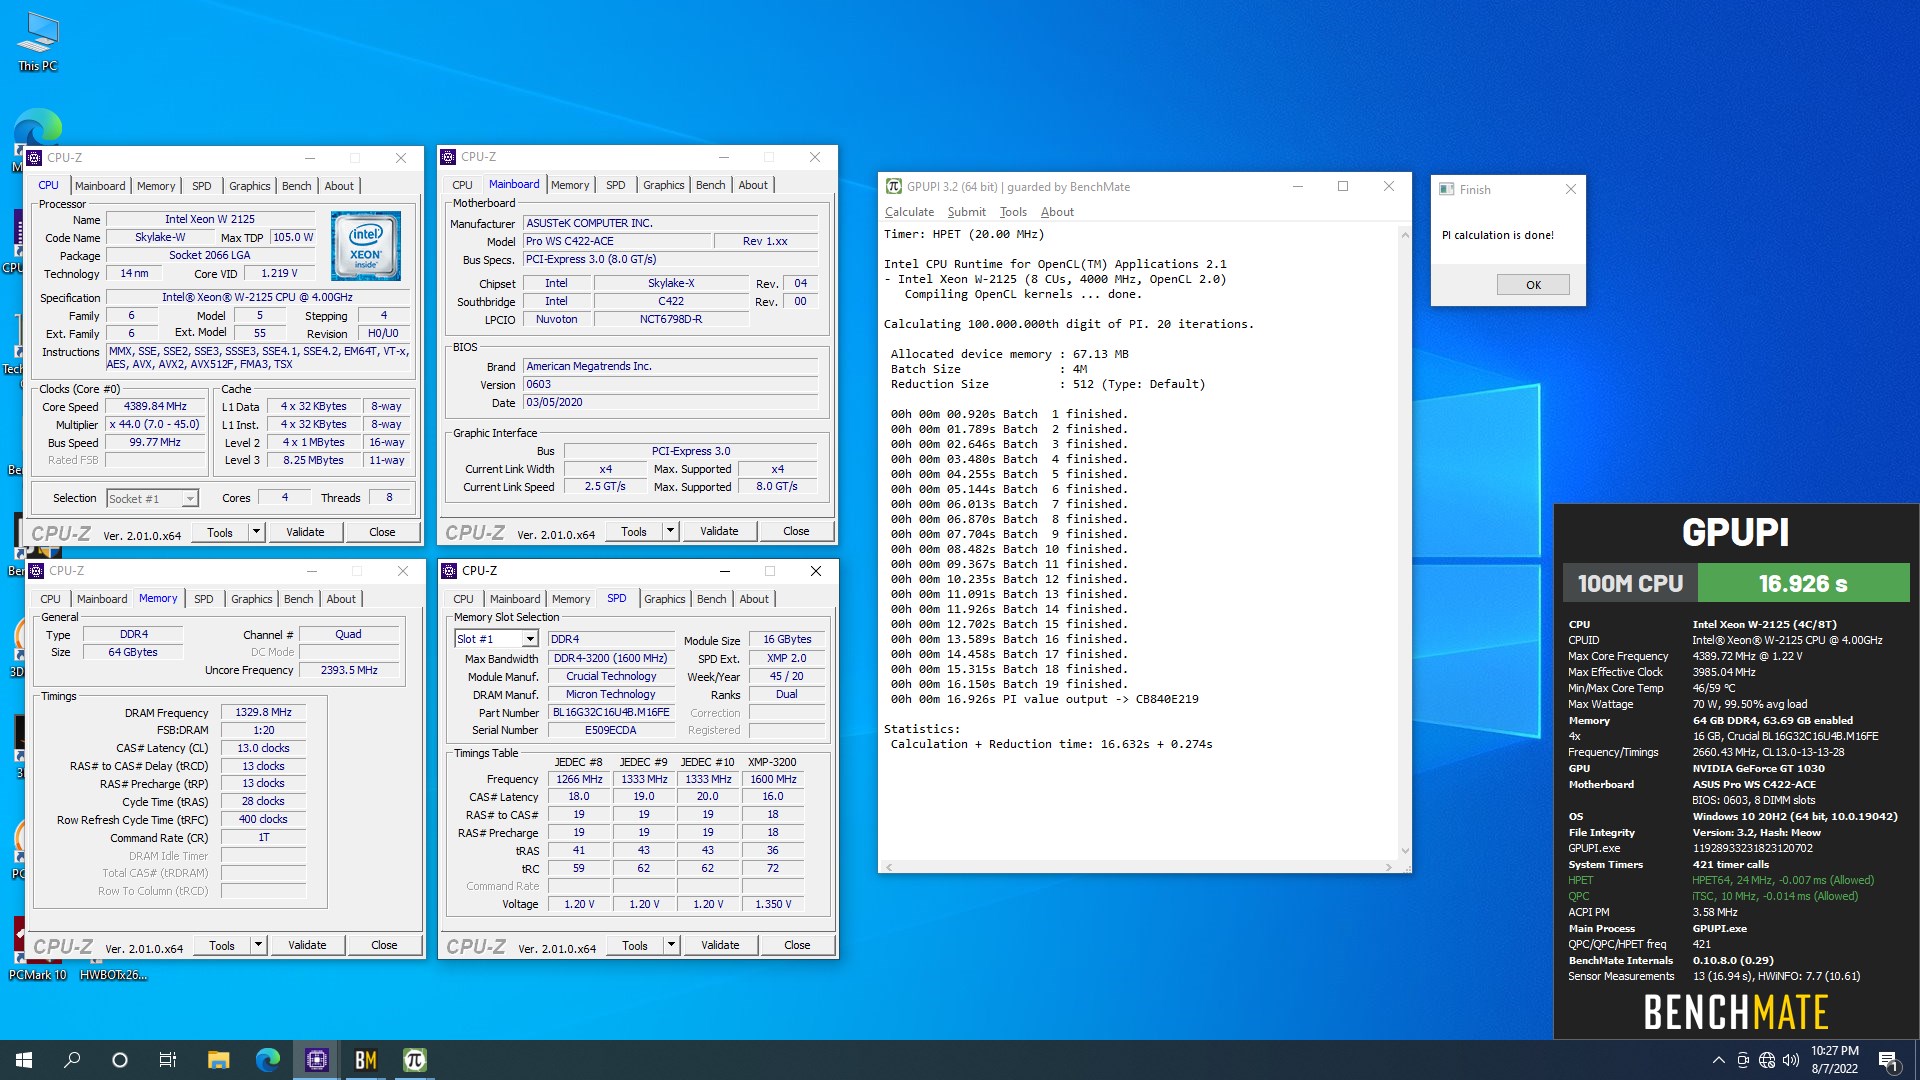This screenshot has height=1080, width=1920.
Task: Click GPUPI horizontal scrollbar right arrow
Action: click(1389, 867)
